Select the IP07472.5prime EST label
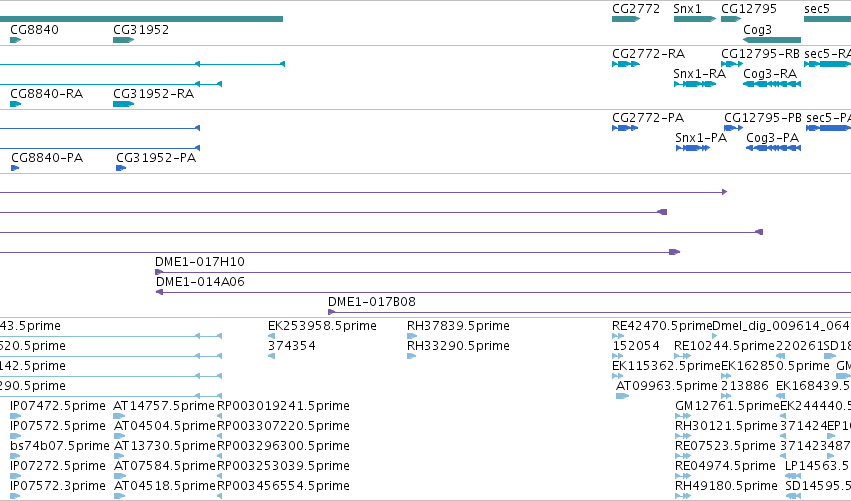This screenshot has width=851, height=501. [58, 406]
